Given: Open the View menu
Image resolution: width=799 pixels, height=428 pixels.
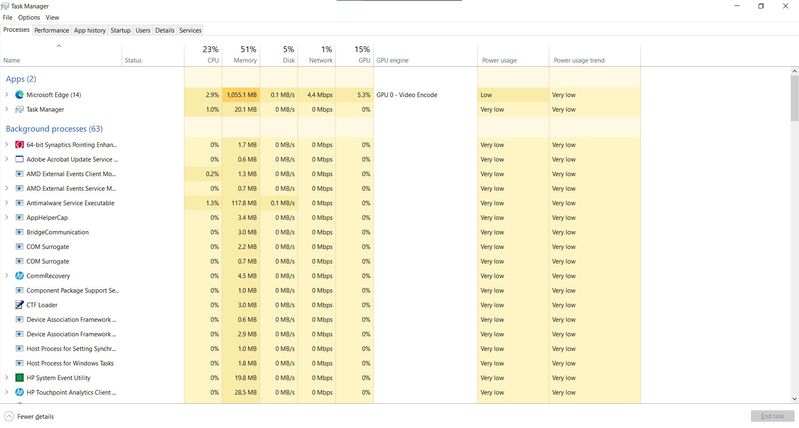Looking at the screenshot, I should [53, 17].
